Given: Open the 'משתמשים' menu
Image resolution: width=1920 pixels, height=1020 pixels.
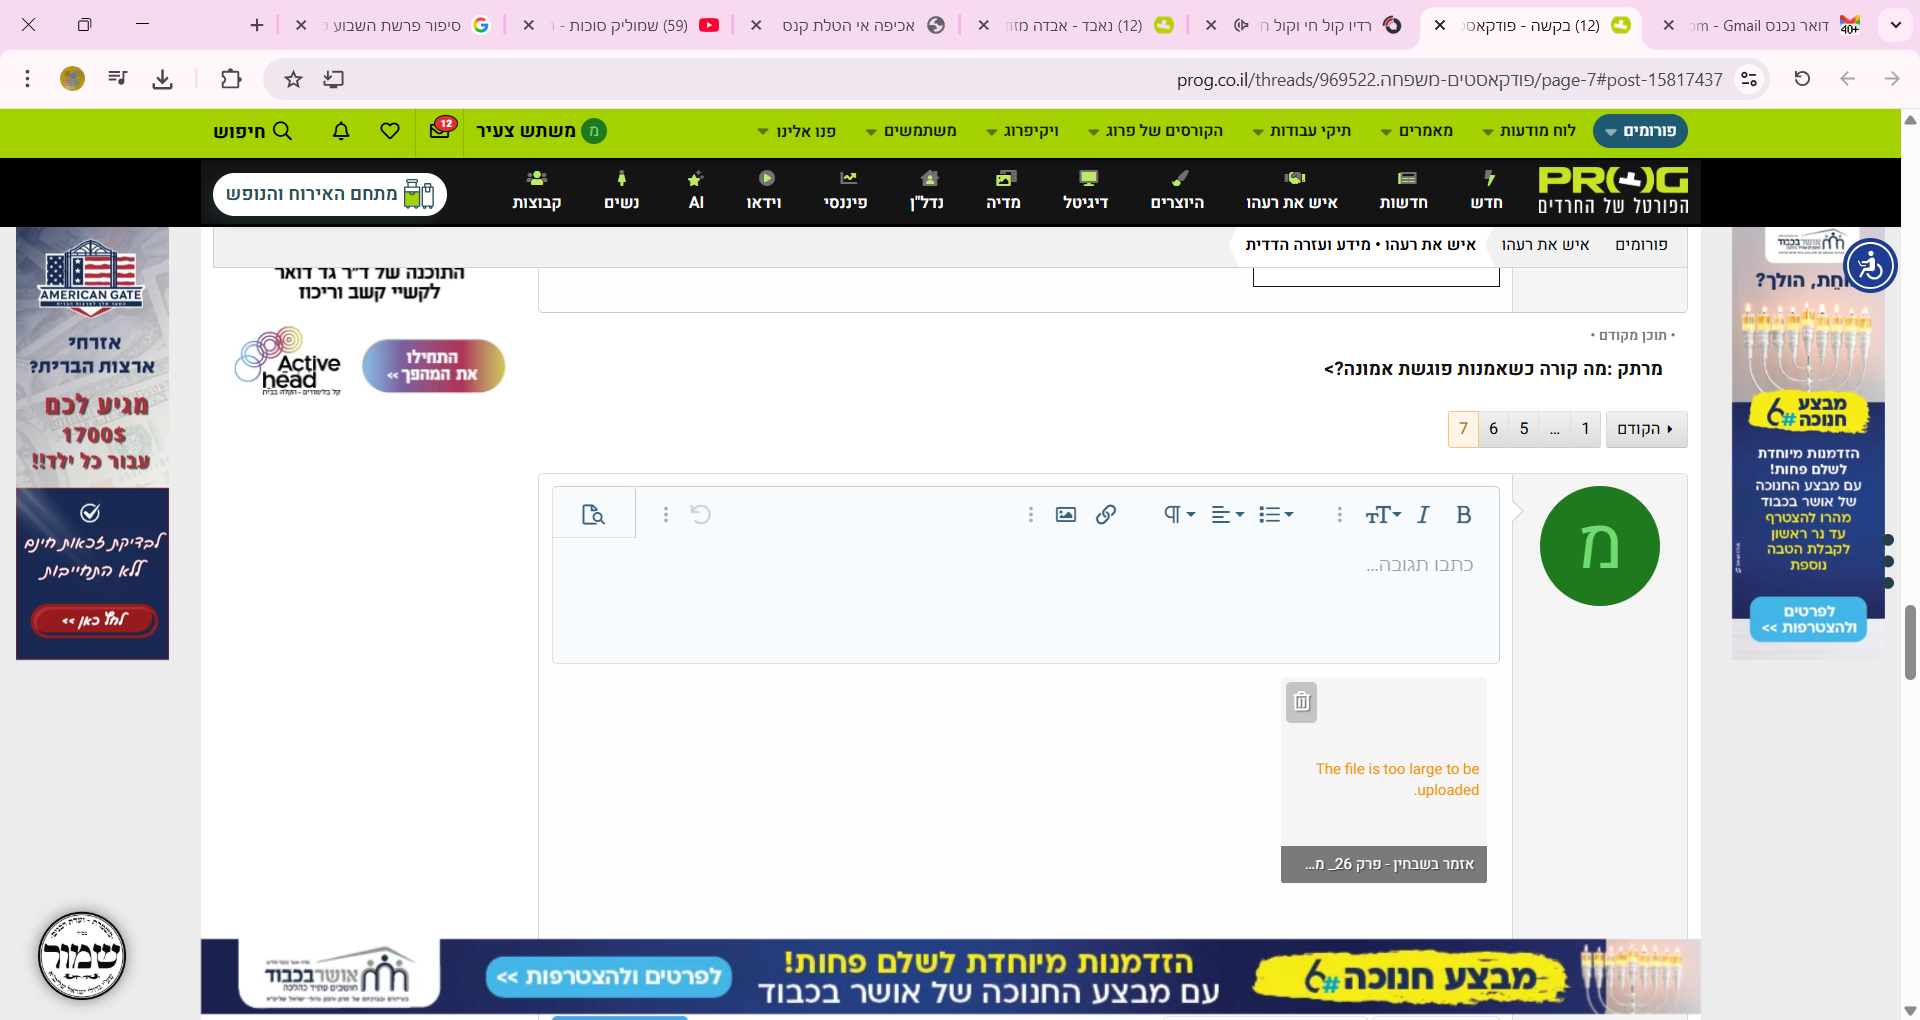Looking at the screenshot, I should tap(911, 131).
